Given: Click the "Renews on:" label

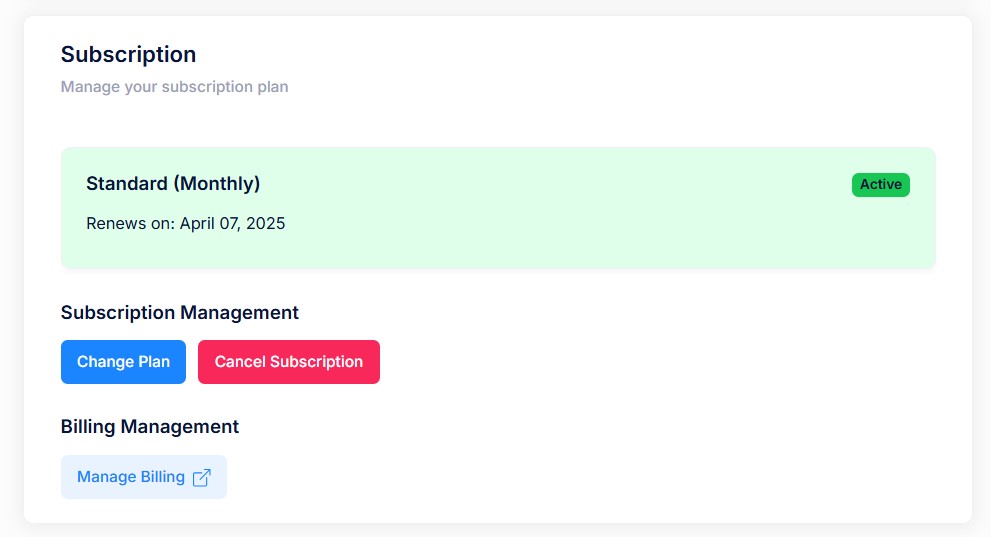Looking at the screenshot, I should click(x=130, y=224).
